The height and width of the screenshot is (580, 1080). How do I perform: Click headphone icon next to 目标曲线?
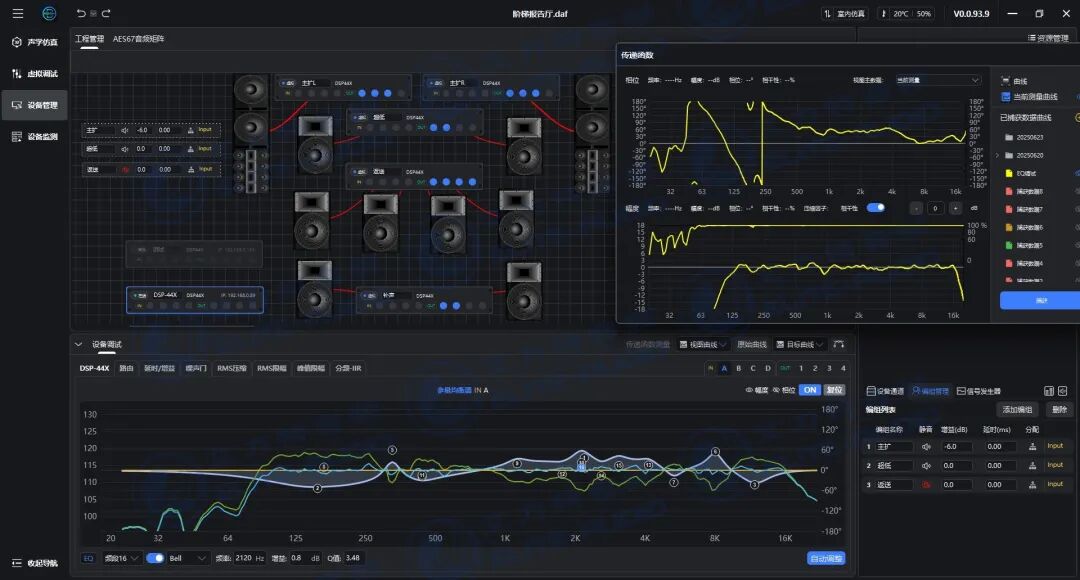(838, 344)
